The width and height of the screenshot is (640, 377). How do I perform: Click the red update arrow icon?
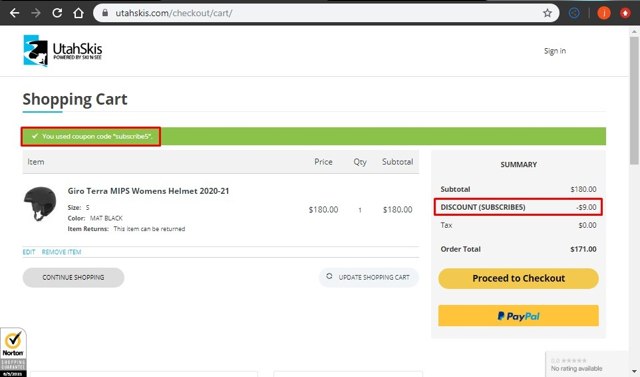[625, 13]
